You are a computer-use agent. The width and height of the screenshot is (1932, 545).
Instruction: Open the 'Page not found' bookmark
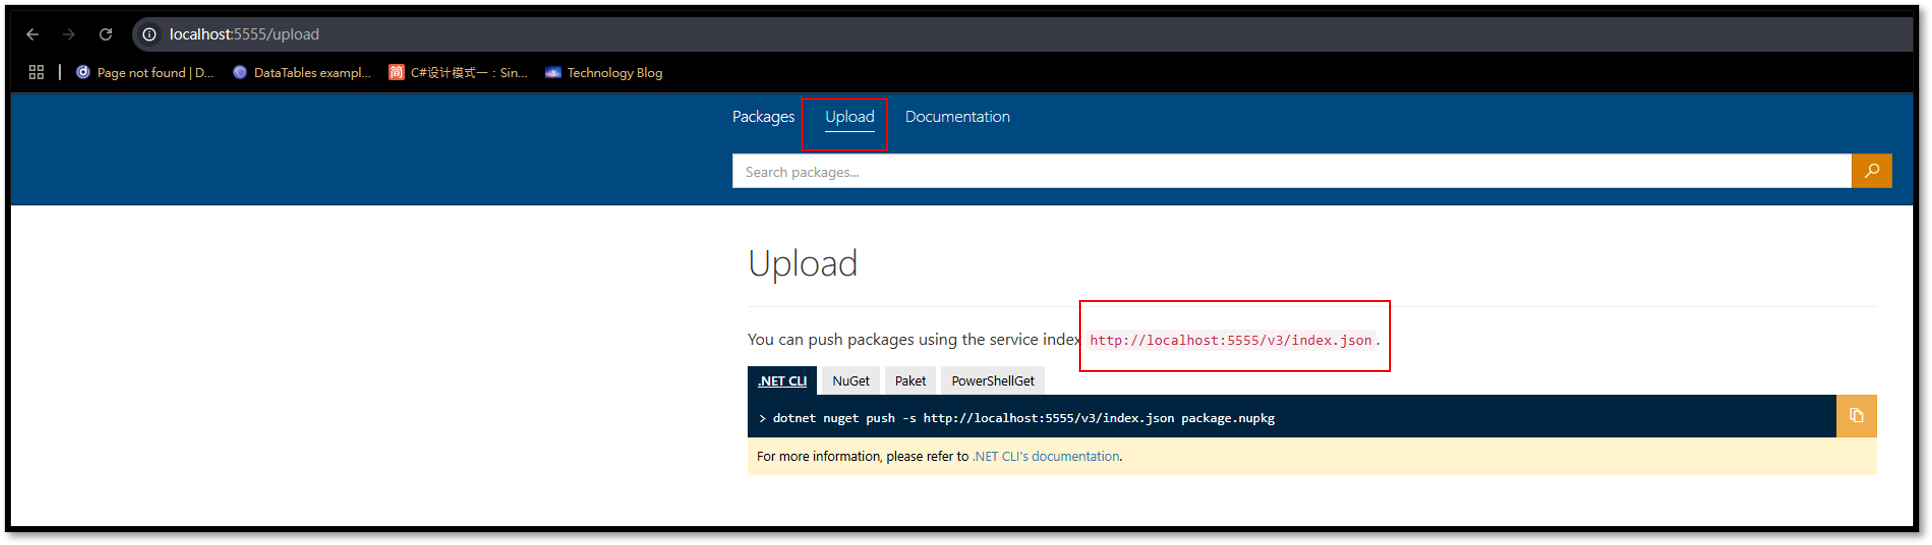point(145,72)
